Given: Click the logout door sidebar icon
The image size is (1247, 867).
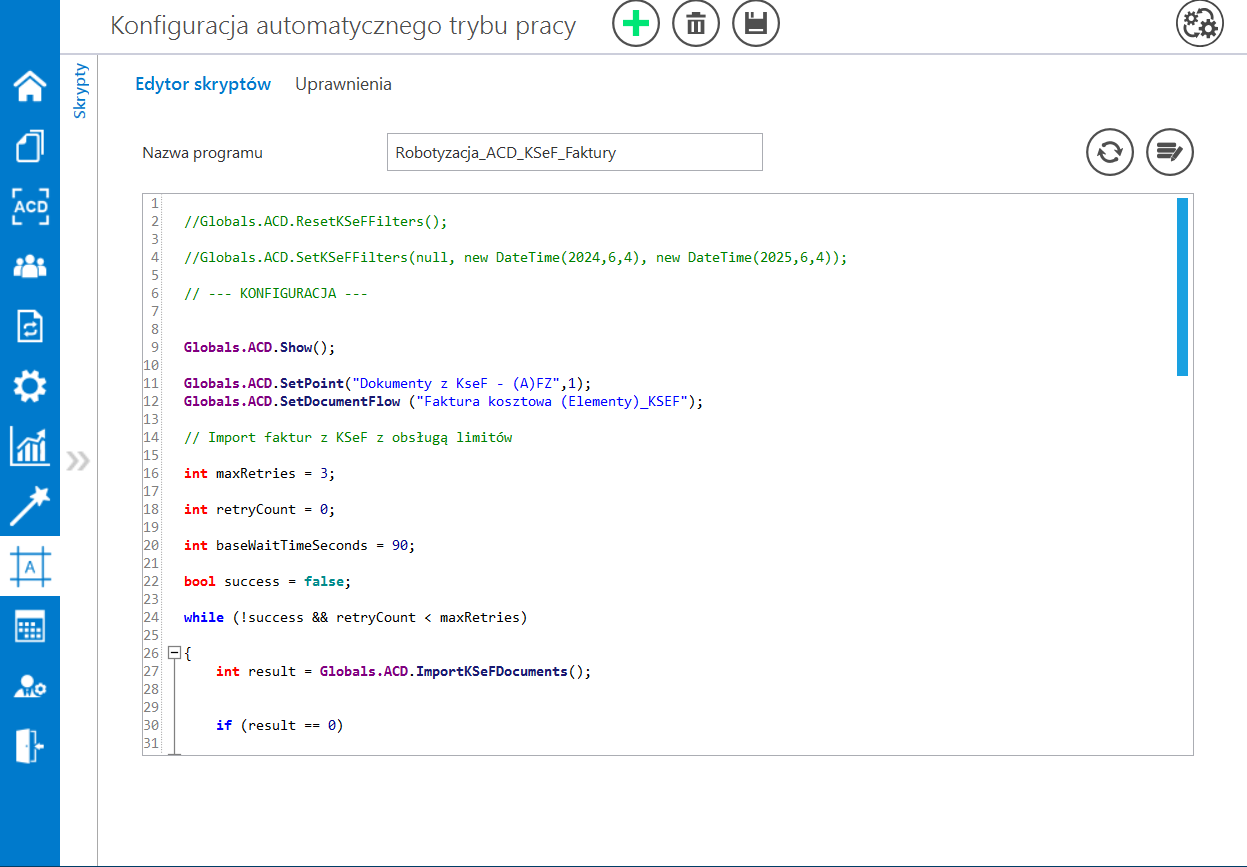Looking at the screenshot, I should pos(30,746).
